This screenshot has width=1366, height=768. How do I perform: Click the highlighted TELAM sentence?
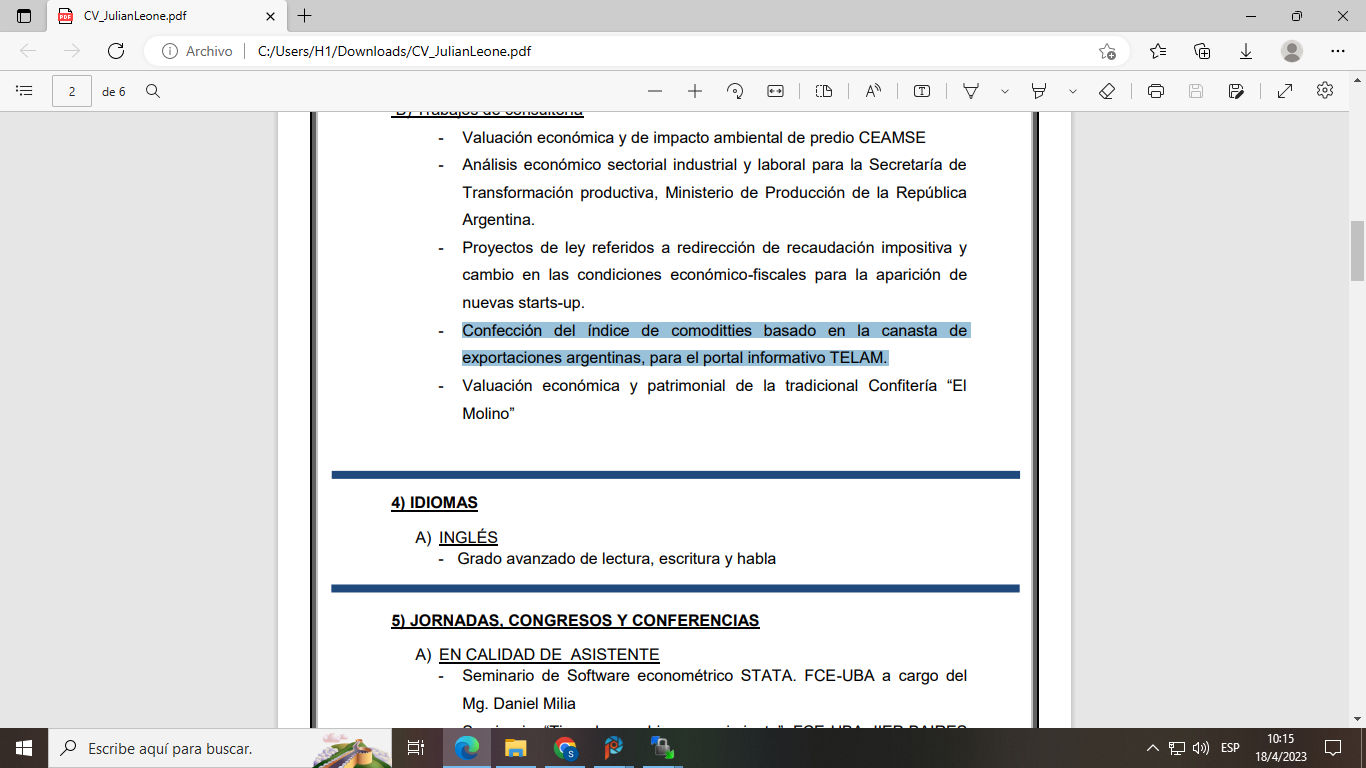(714, 344)
